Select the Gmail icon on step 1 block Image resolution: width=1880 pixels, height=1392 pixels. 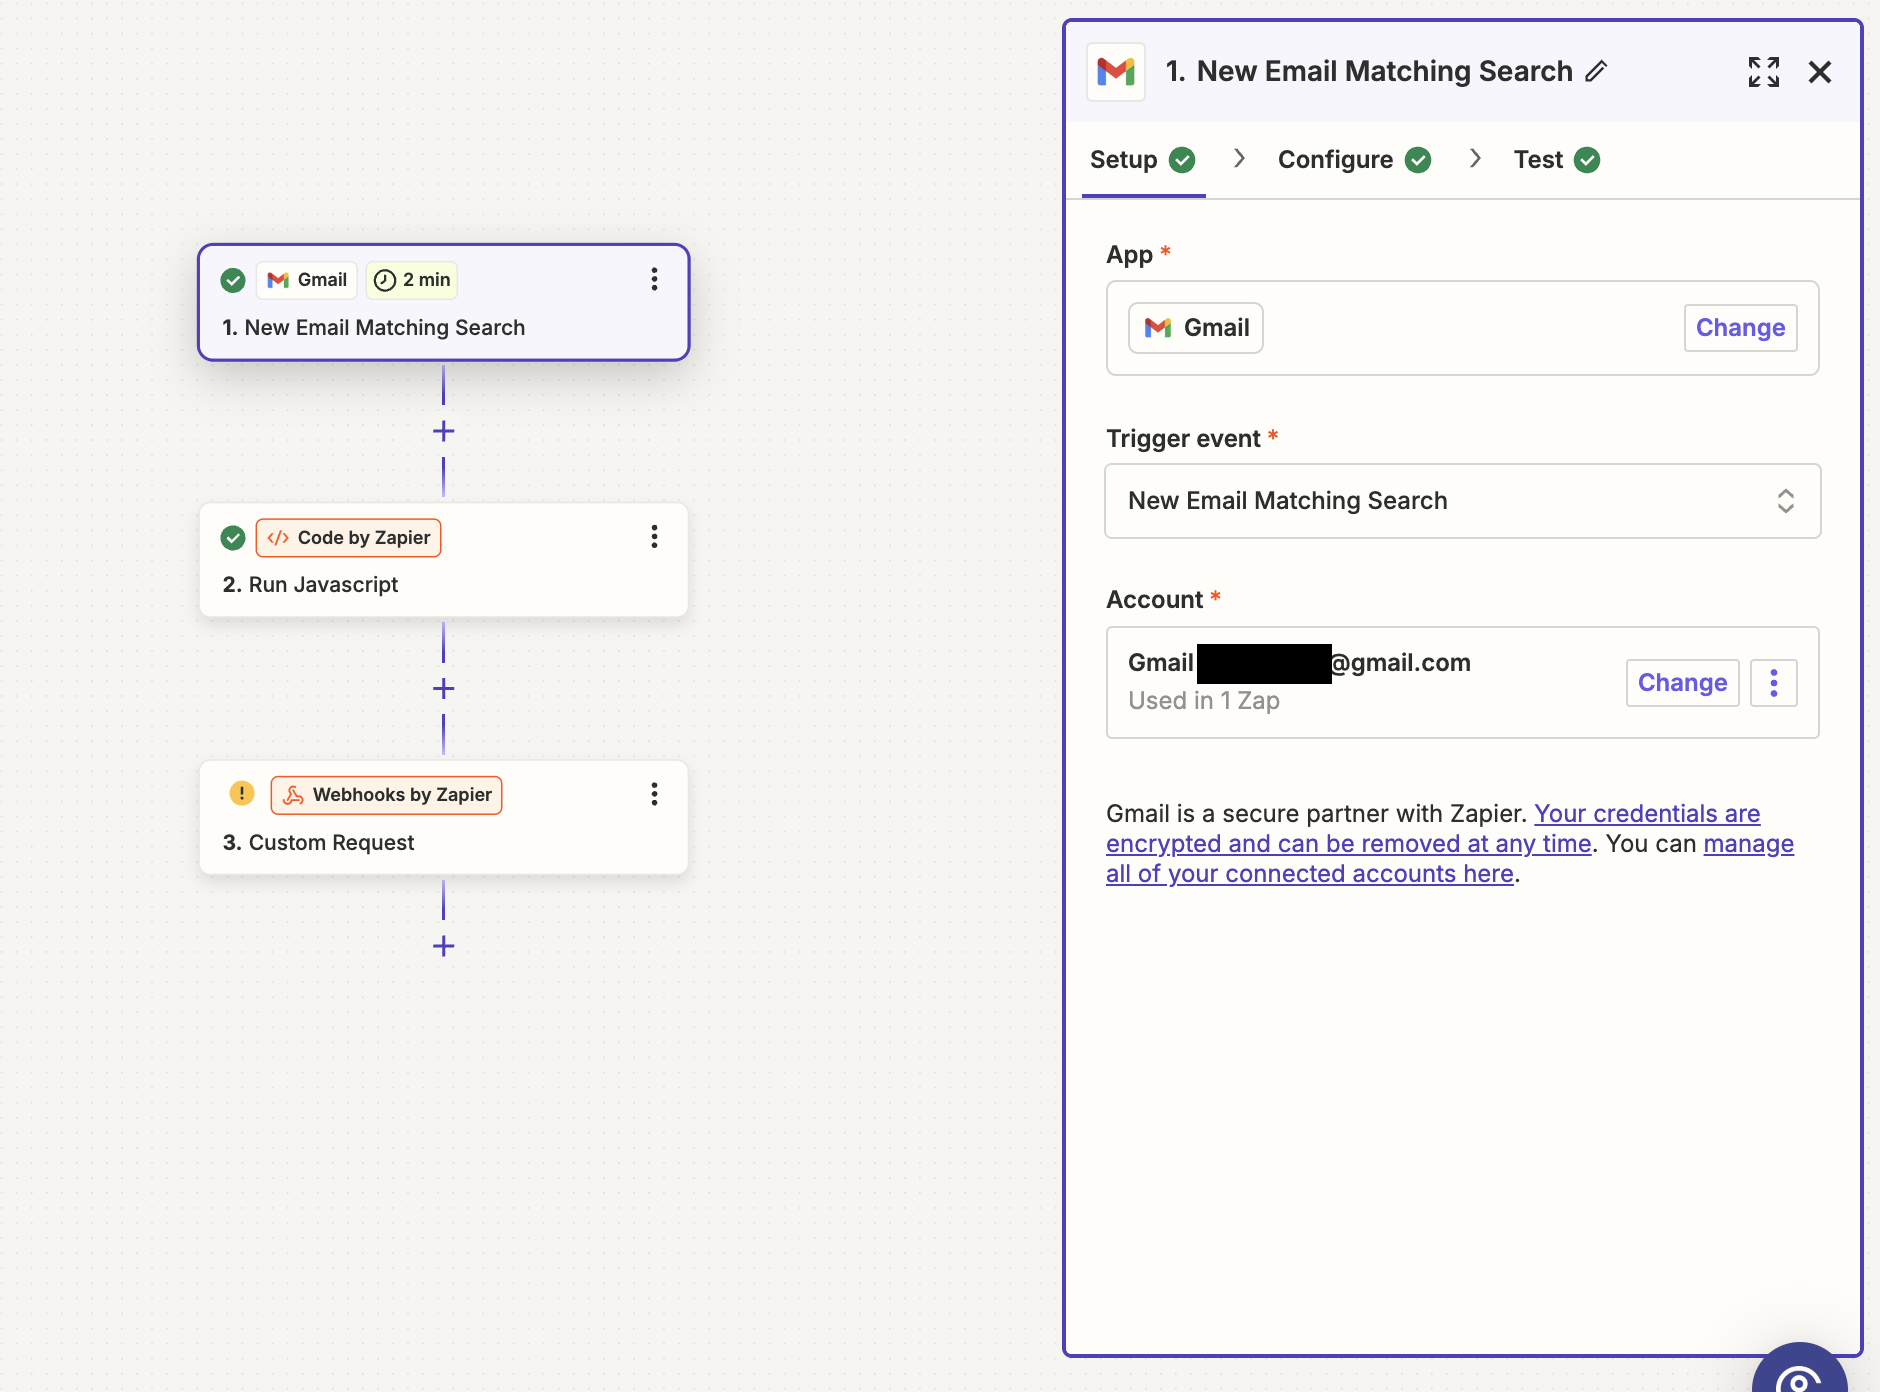(x=277, y=280)
